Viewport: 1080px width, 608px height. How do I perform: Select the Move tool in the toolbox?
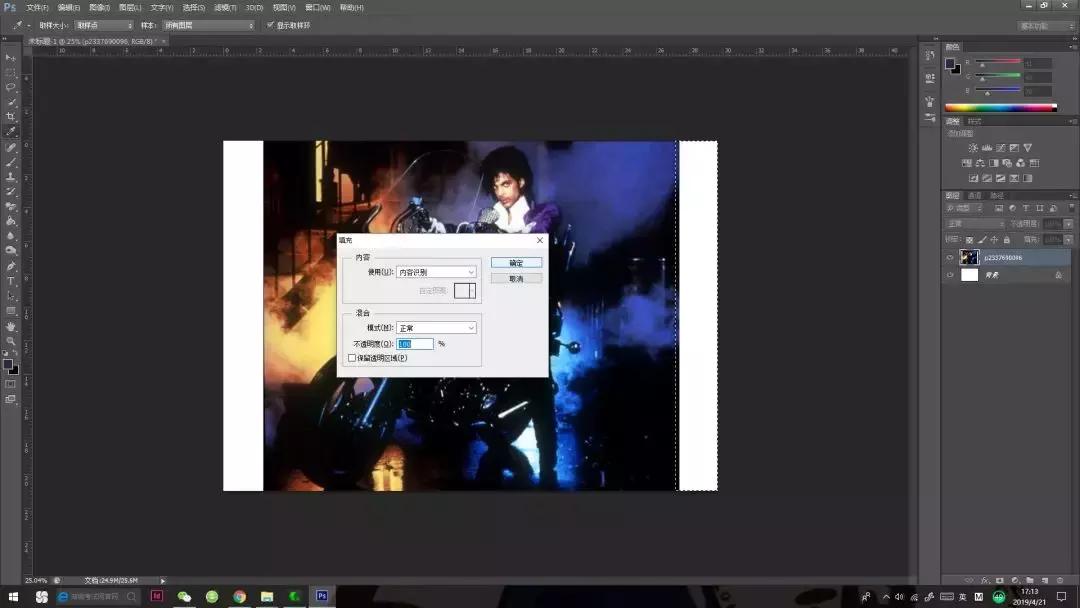(11, 58)
